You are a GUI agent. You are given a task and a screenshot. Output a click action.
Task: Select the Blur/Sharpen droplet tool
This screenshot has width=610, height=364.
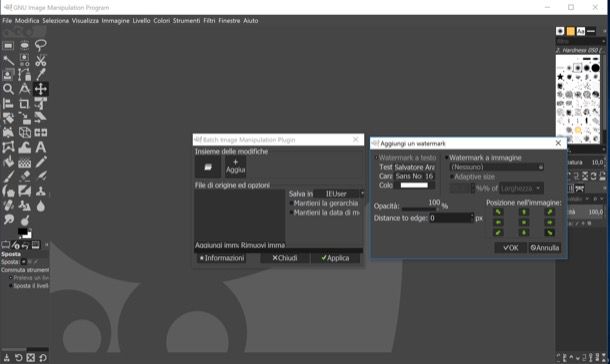click(40, 205)
